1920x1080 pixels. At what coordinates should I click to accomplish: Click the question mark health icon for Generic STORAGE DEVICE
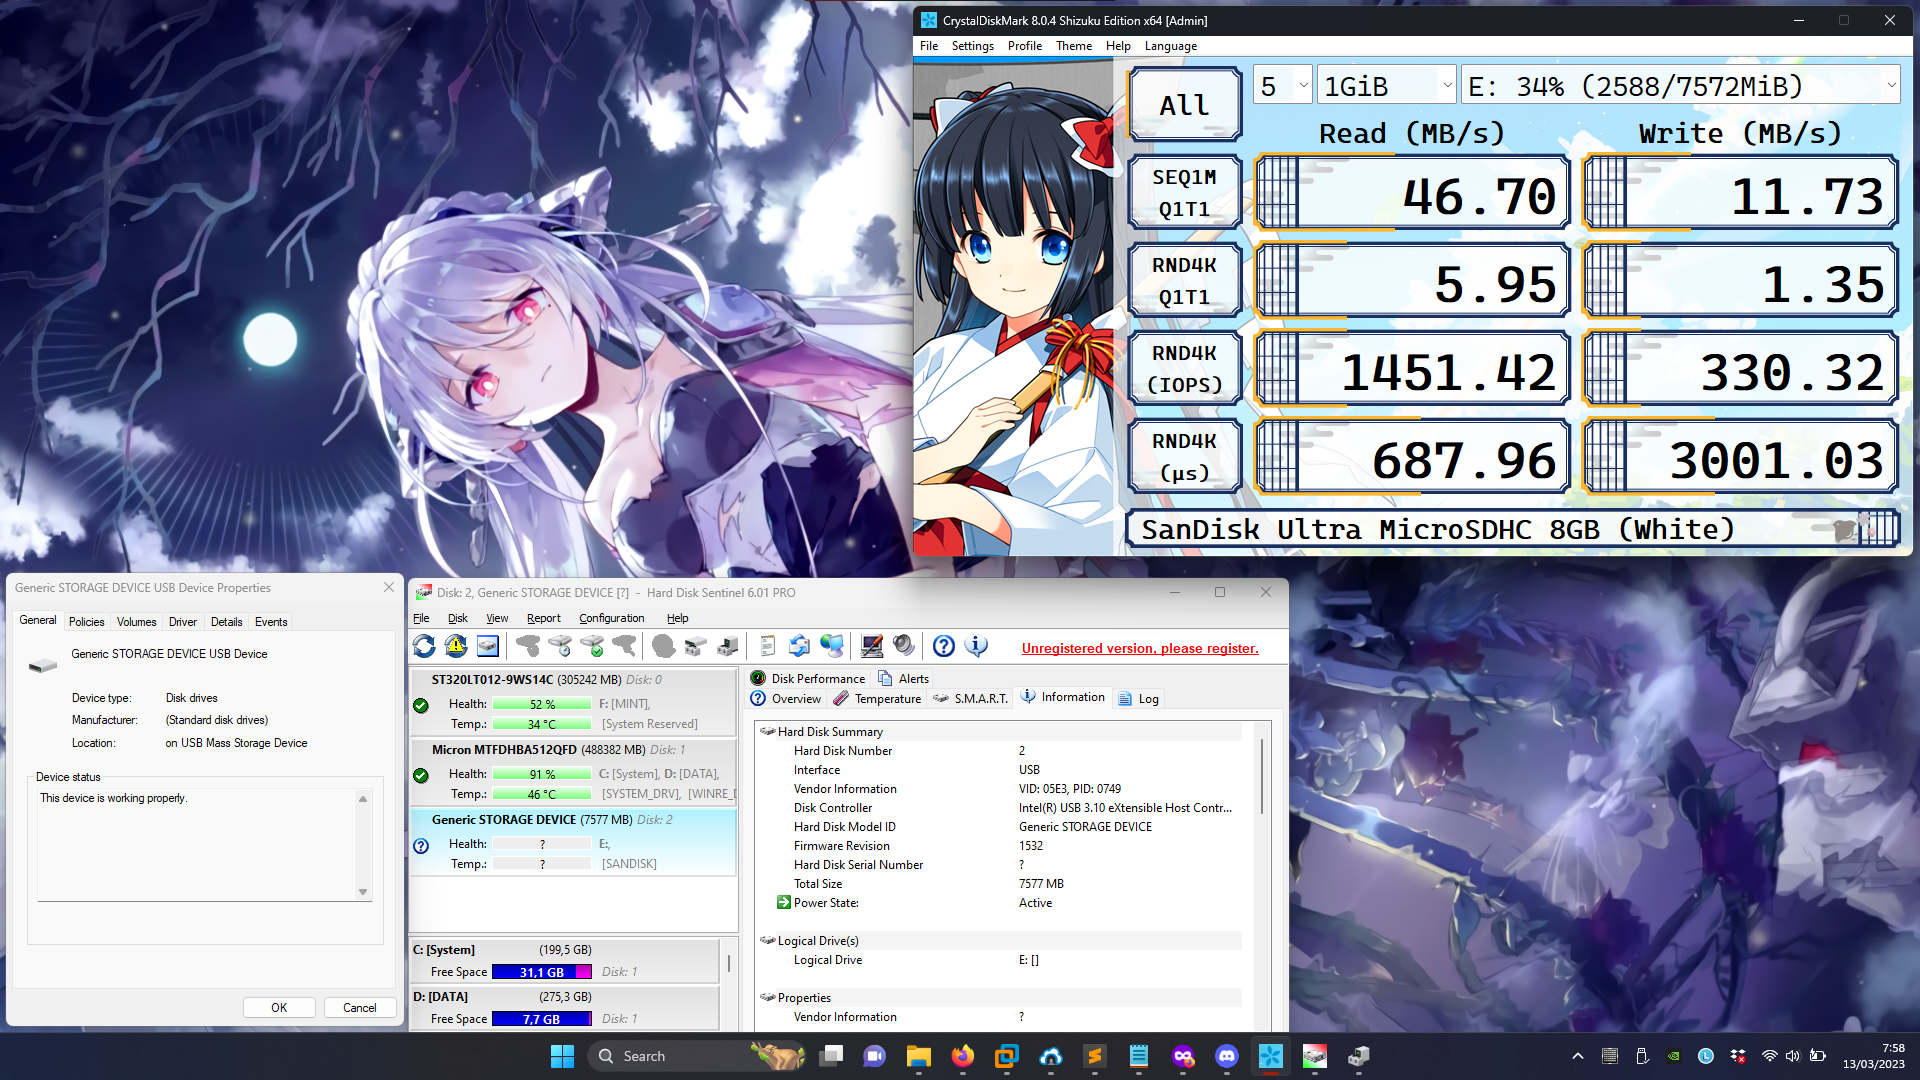[421, 846]
